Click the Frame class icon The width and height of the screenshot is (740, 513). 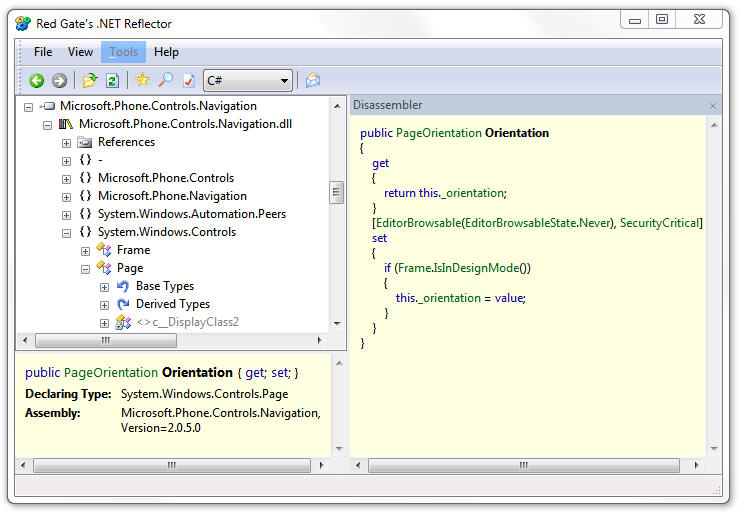tap(104, 250)
